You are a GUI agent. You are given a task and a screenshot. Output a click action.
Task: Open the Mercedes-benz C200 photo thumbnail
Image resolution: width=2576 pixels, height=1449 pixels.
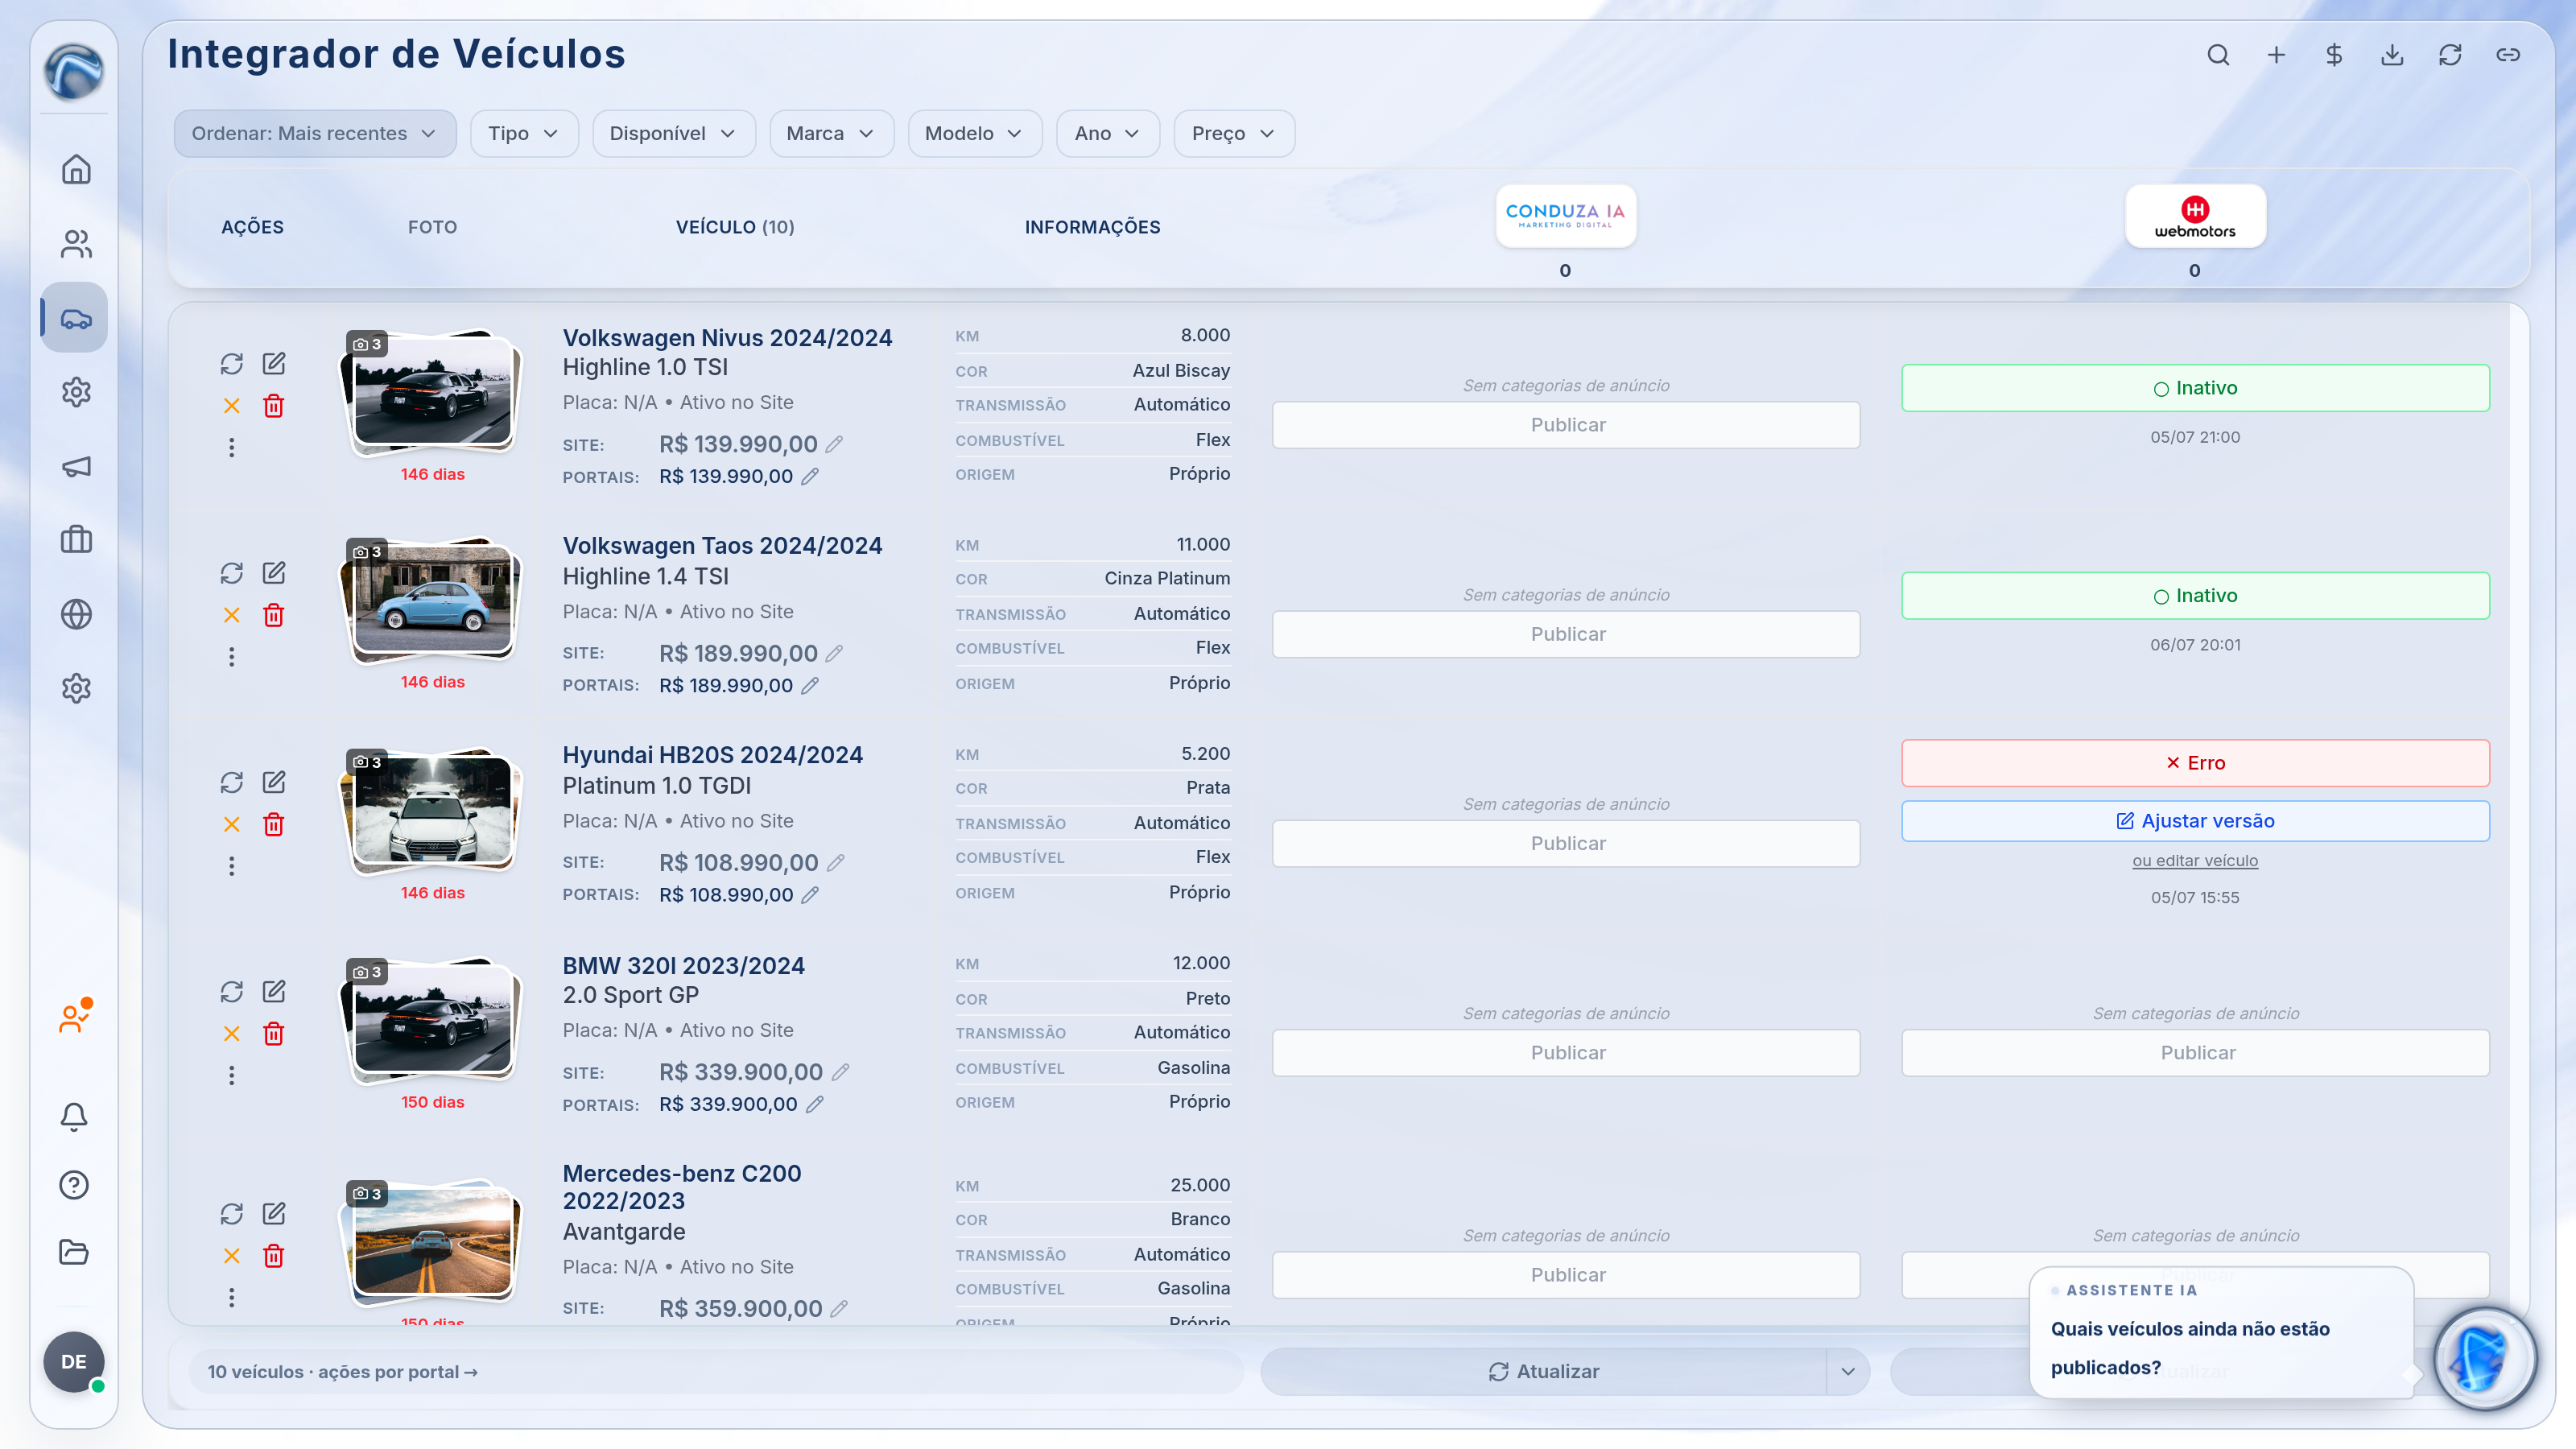pos(432,1241)
